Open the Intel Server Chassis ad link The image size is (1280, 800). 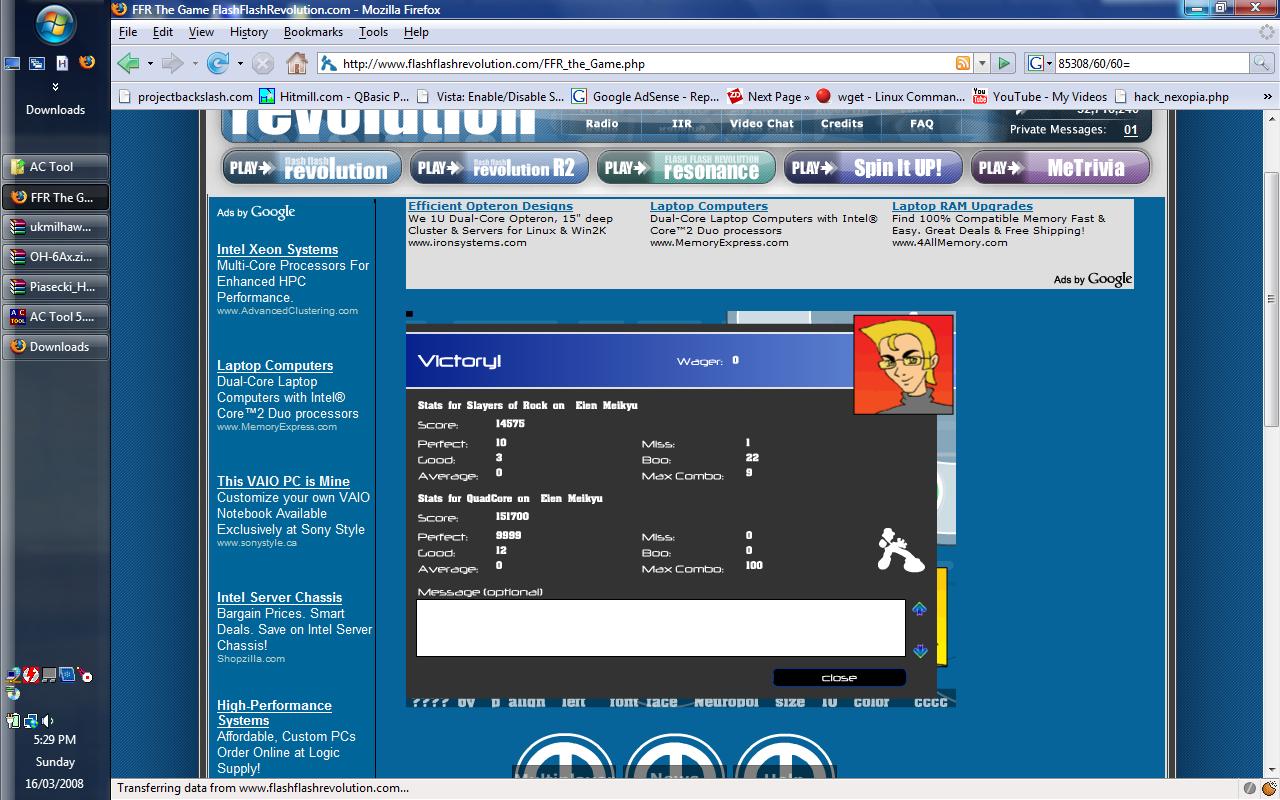point(279,597)
